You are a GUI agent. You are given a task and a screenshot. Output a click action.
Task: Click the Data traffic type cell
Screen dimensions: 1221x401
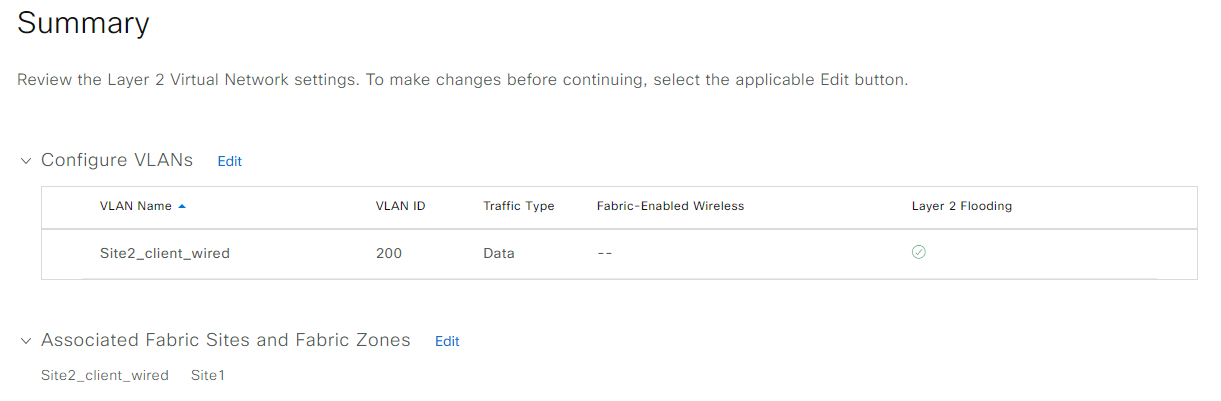tap(499, 253)
